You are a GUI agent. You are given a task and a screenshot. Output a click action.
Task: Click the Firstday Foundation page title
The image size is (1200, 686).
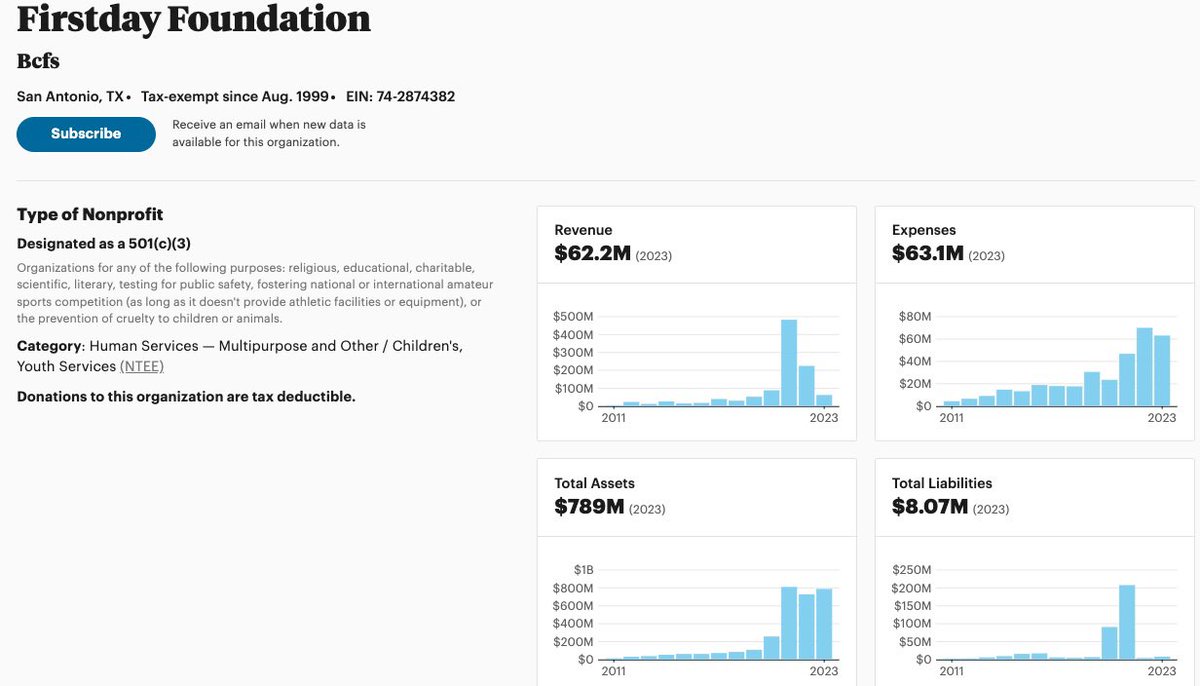(x=194, y=19)
